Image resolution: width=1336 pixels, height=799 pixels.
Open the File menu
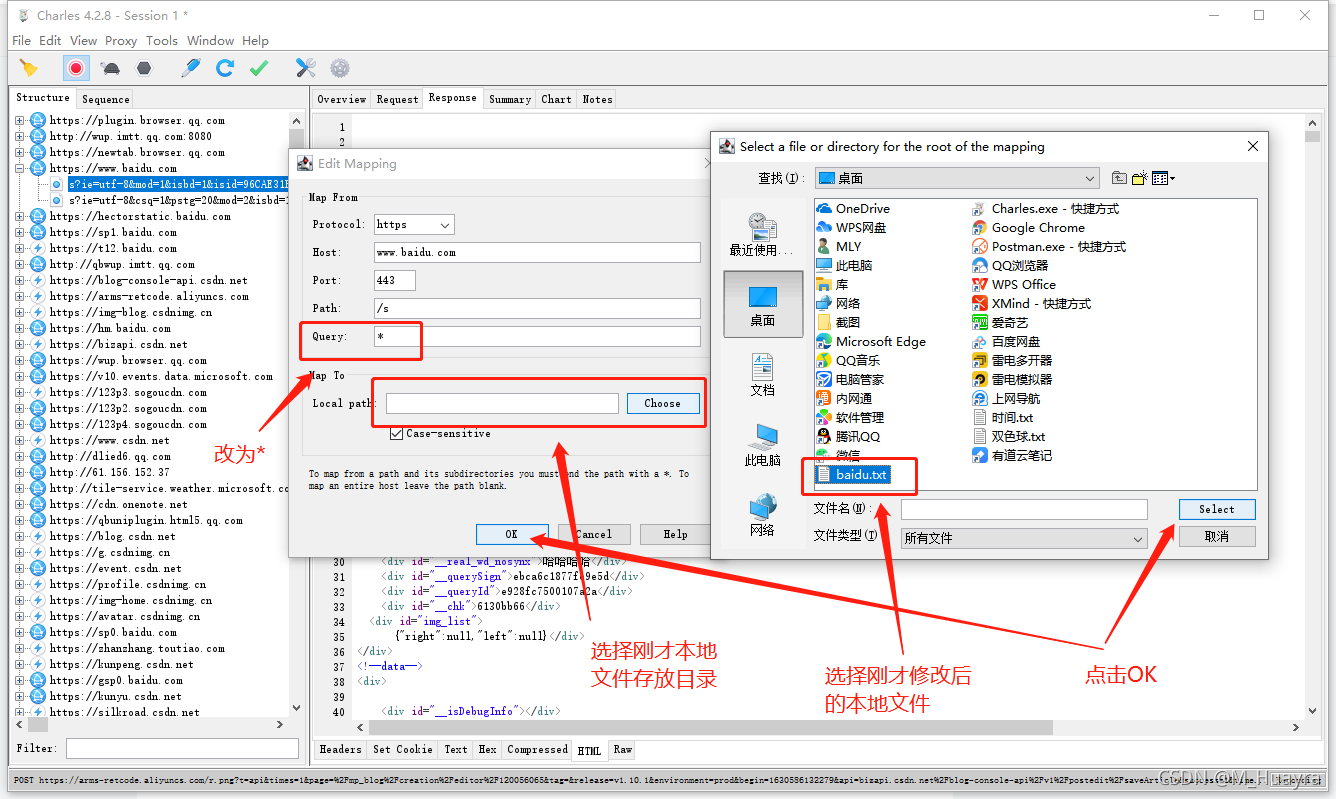pos(21,41)
